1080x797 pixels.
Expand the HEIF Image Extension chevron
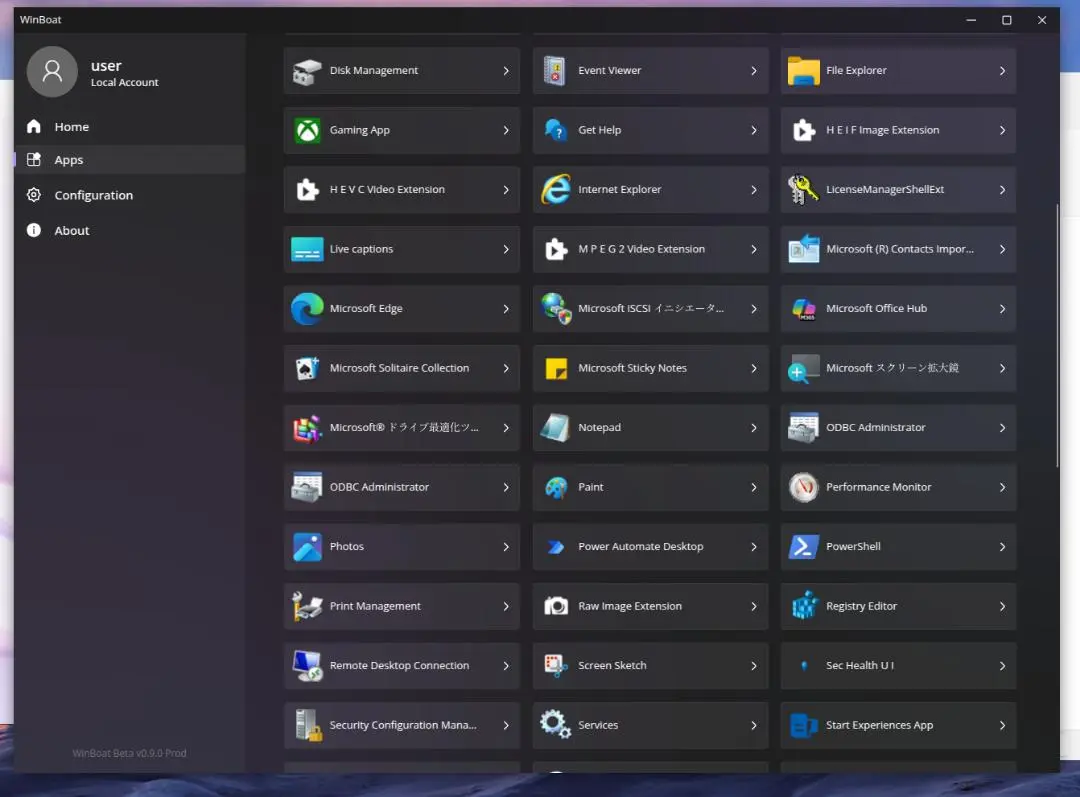pyautogui.click(x=1002, y=130)
